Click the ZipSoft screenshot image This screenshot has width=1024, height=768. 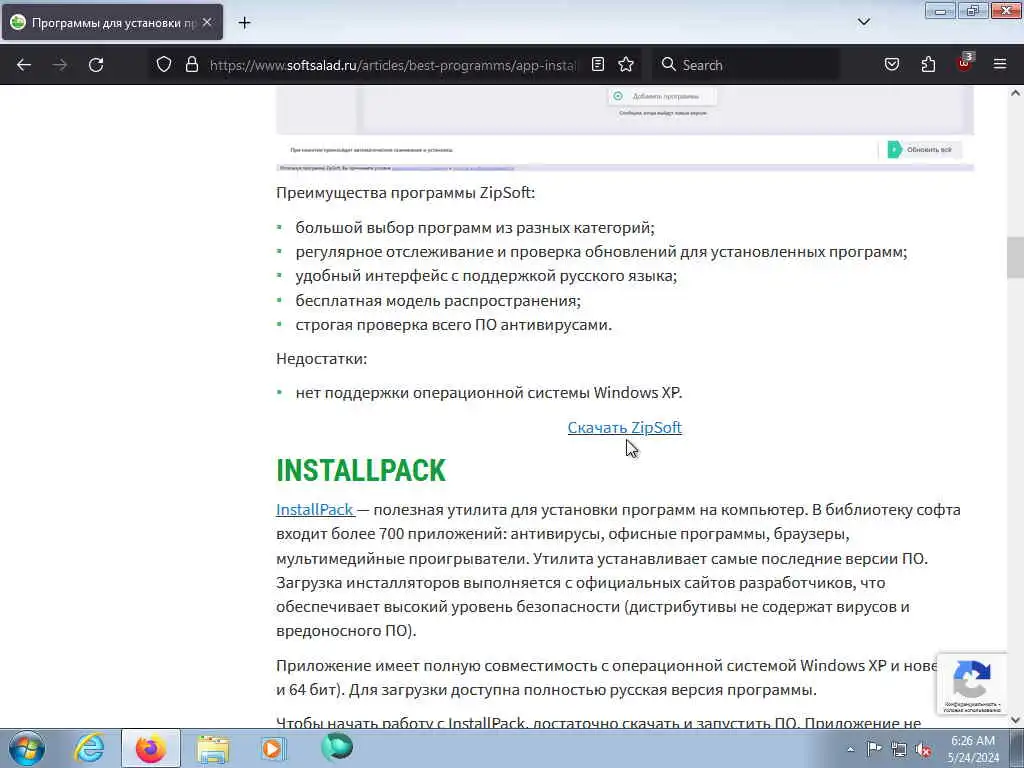pyautogui.click(x=625, y=128)
